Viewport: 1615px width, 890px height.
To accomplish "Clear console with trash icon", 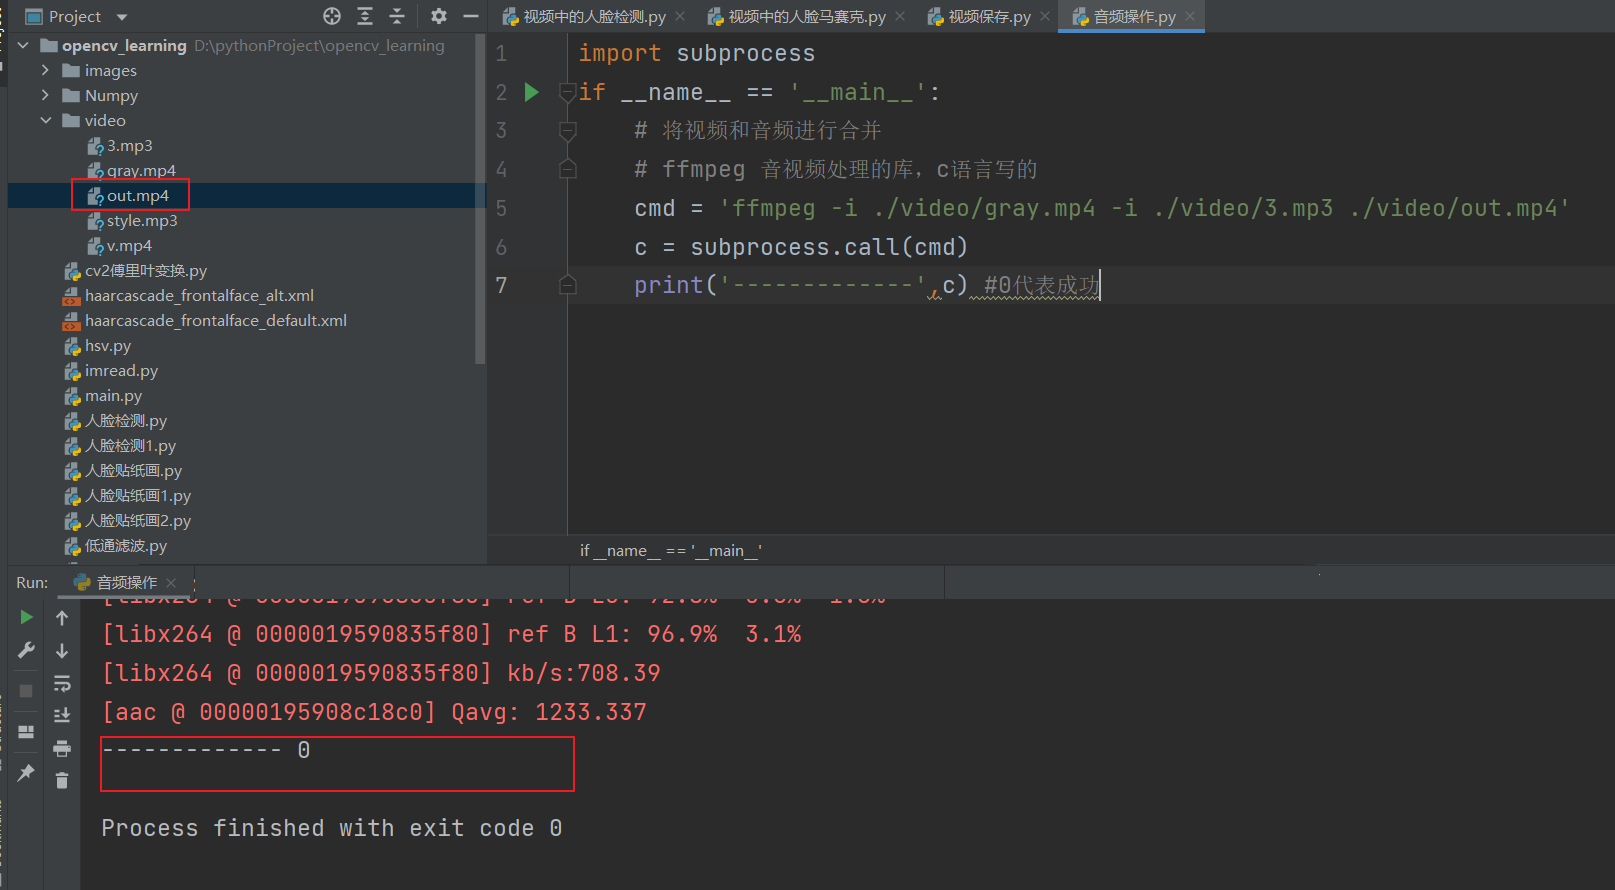I will click(62, 780).
